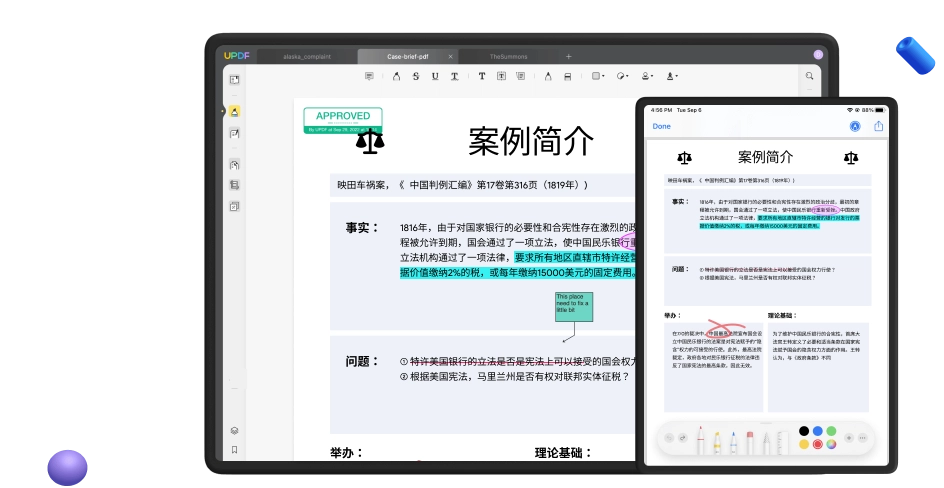Open the layers icon in left sidebar
The width and height of the screenshot is (944, 488).
click(x=234, y=431)
